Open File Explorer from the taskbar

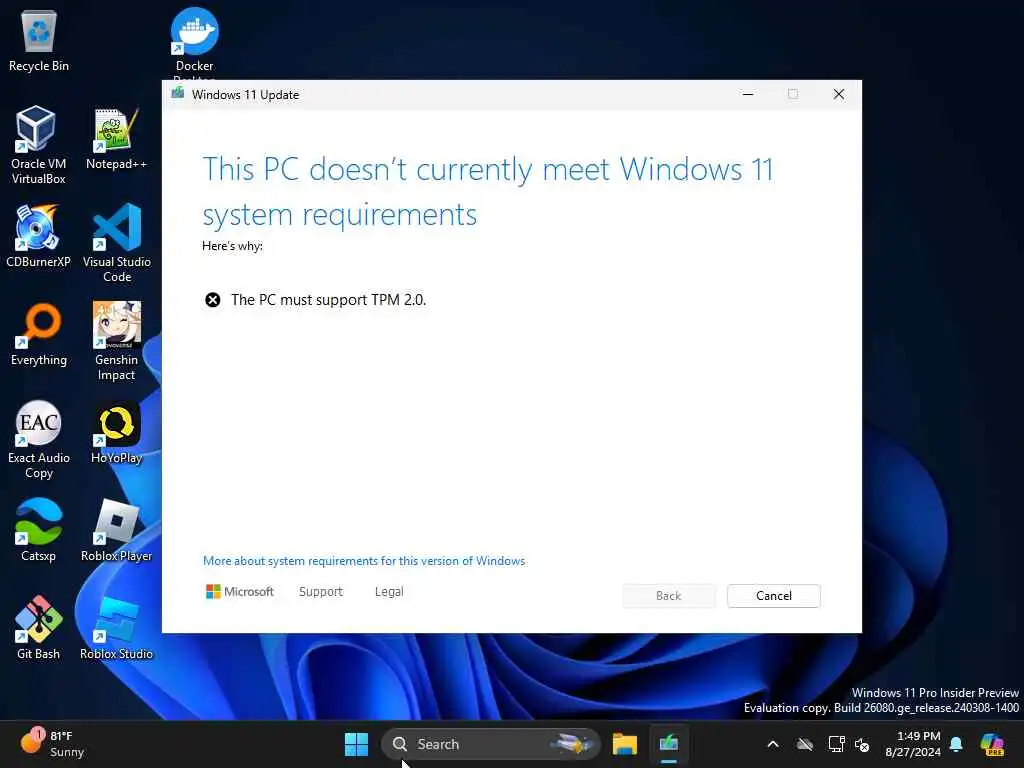[624, 744]
